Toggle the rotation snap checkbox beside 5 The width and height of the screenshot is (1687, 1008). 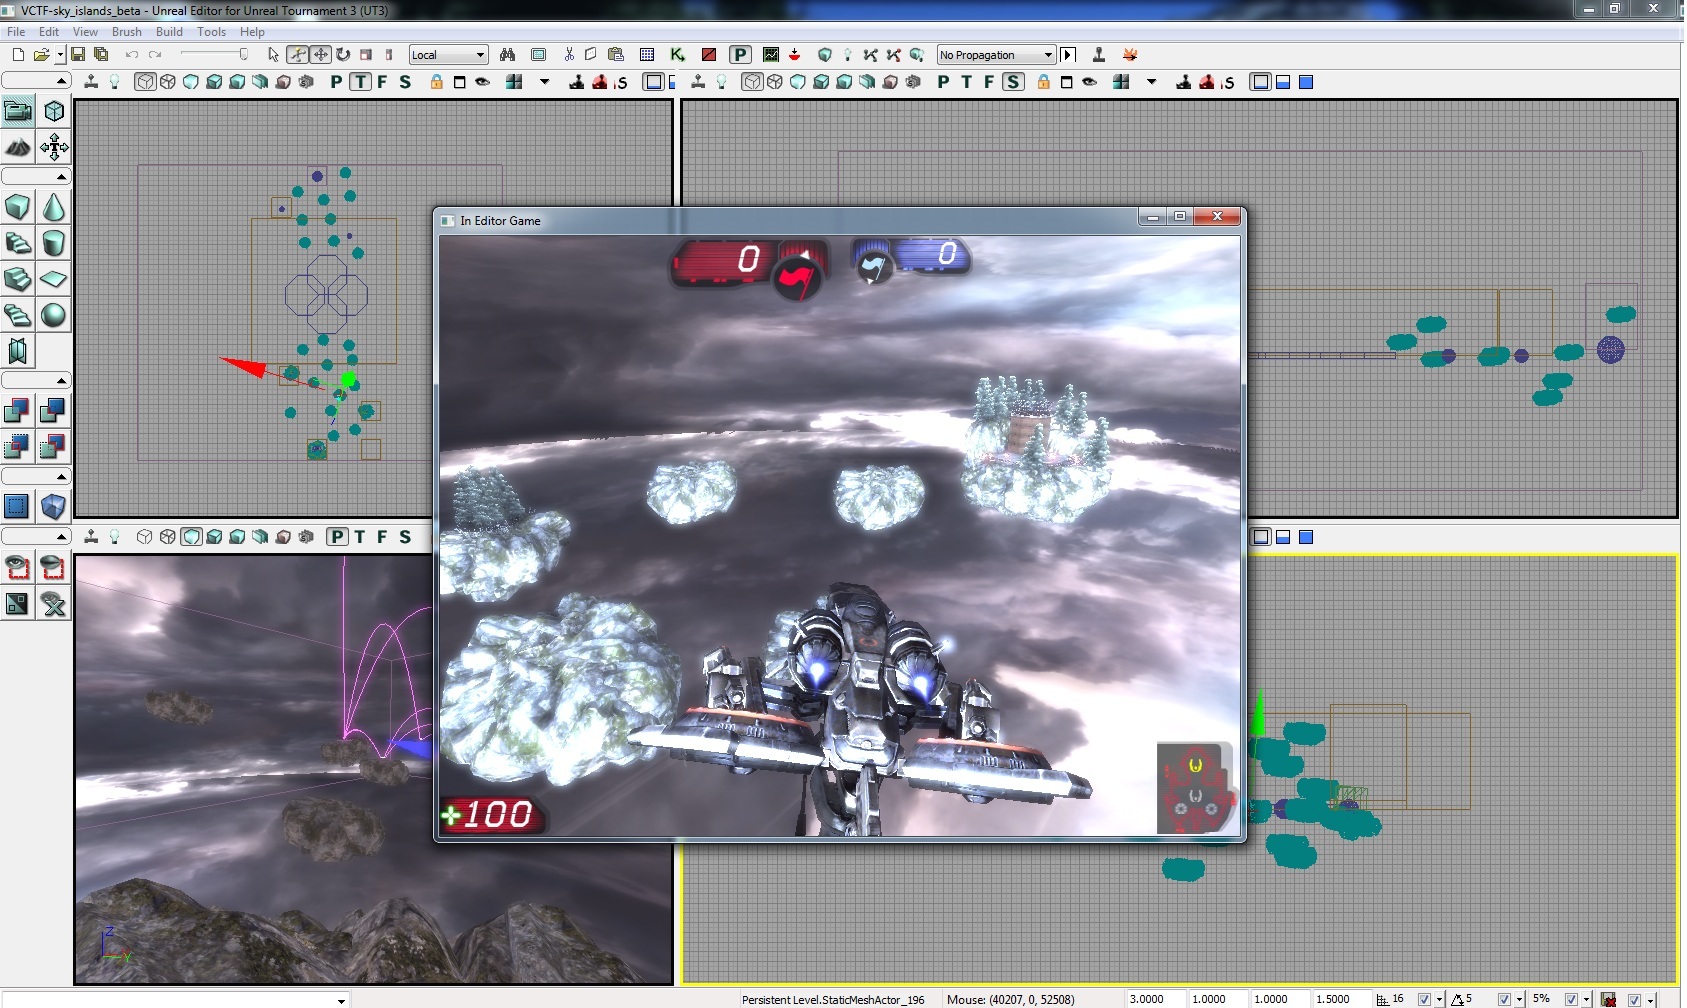point(1504,999)
